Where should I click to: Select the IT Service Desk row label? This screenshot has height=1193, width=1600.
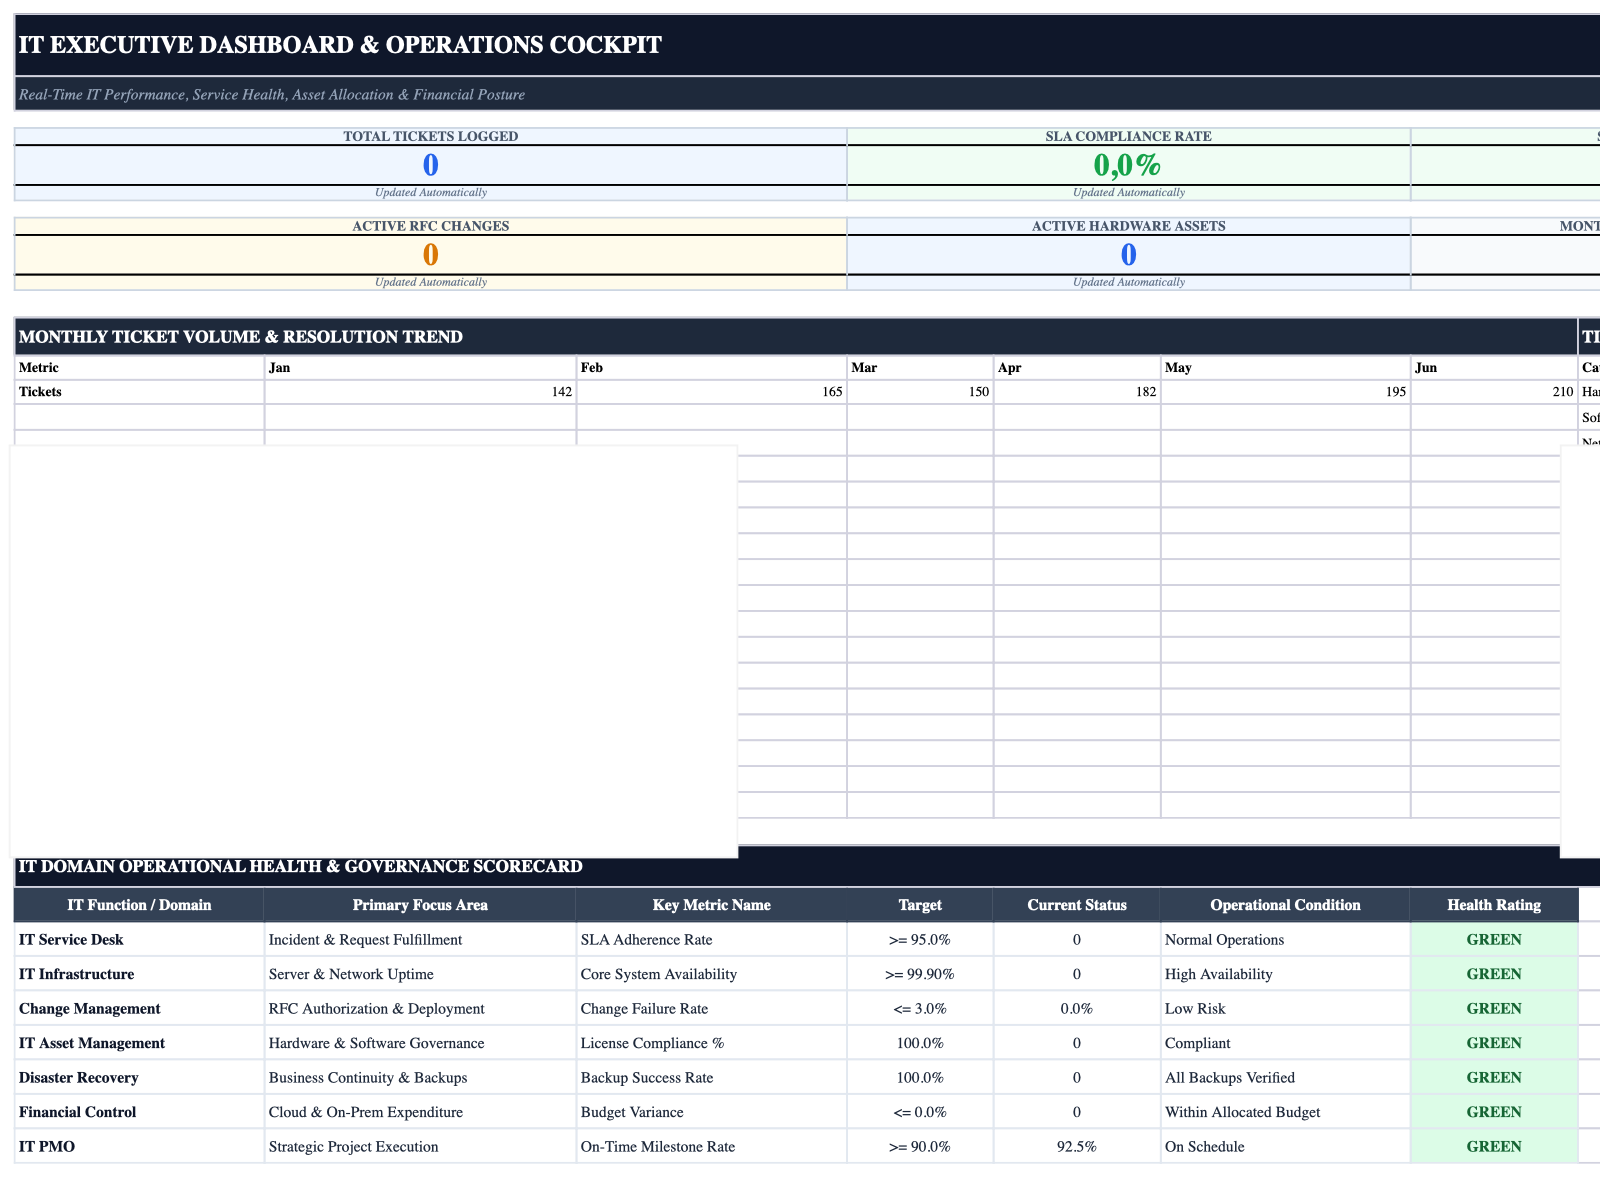[x=139, y=940]
